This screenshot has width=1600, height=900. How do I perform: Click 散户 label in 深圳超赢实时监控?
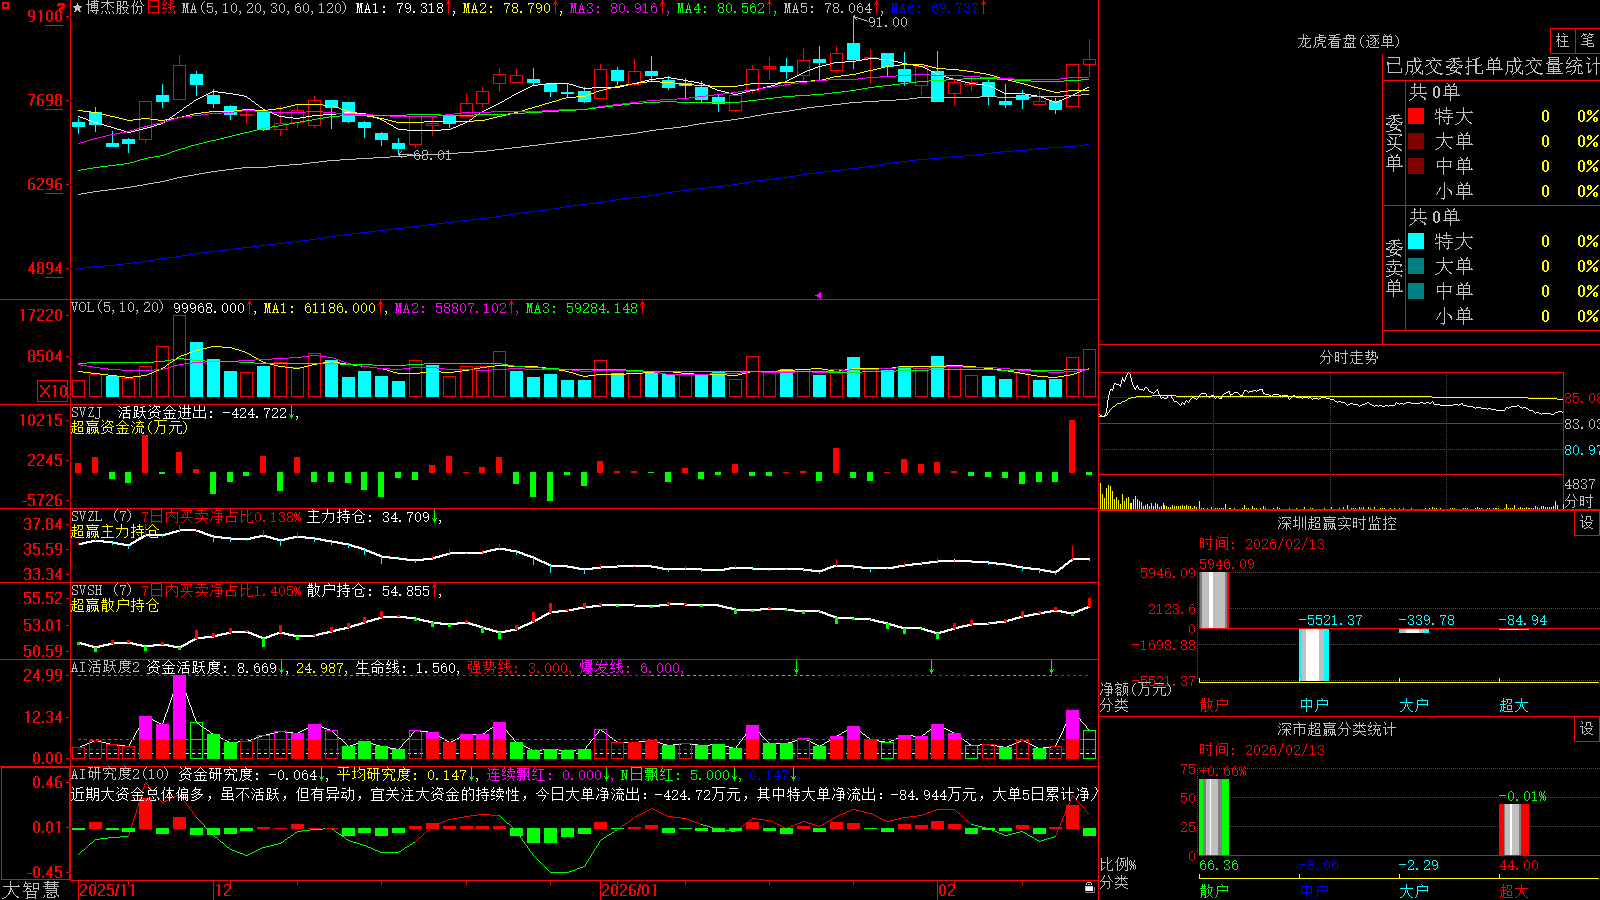pyautogui.click(x=1213, y=705)
